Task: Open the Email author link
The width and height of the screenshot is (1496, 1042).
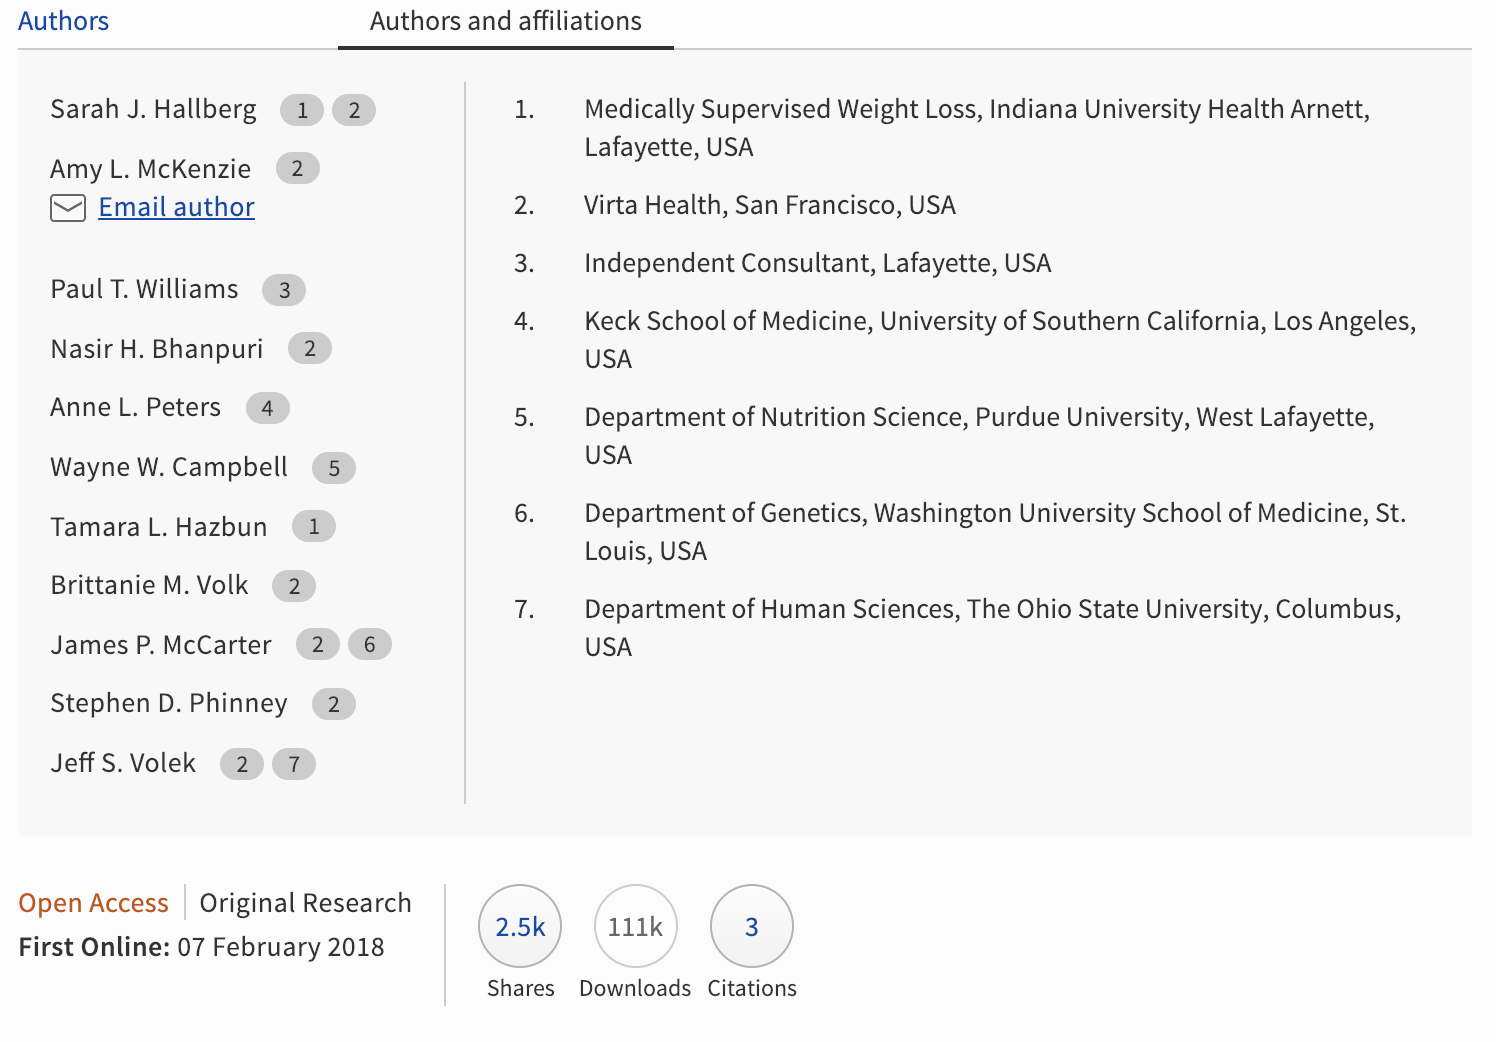Action: click(176, 207)
